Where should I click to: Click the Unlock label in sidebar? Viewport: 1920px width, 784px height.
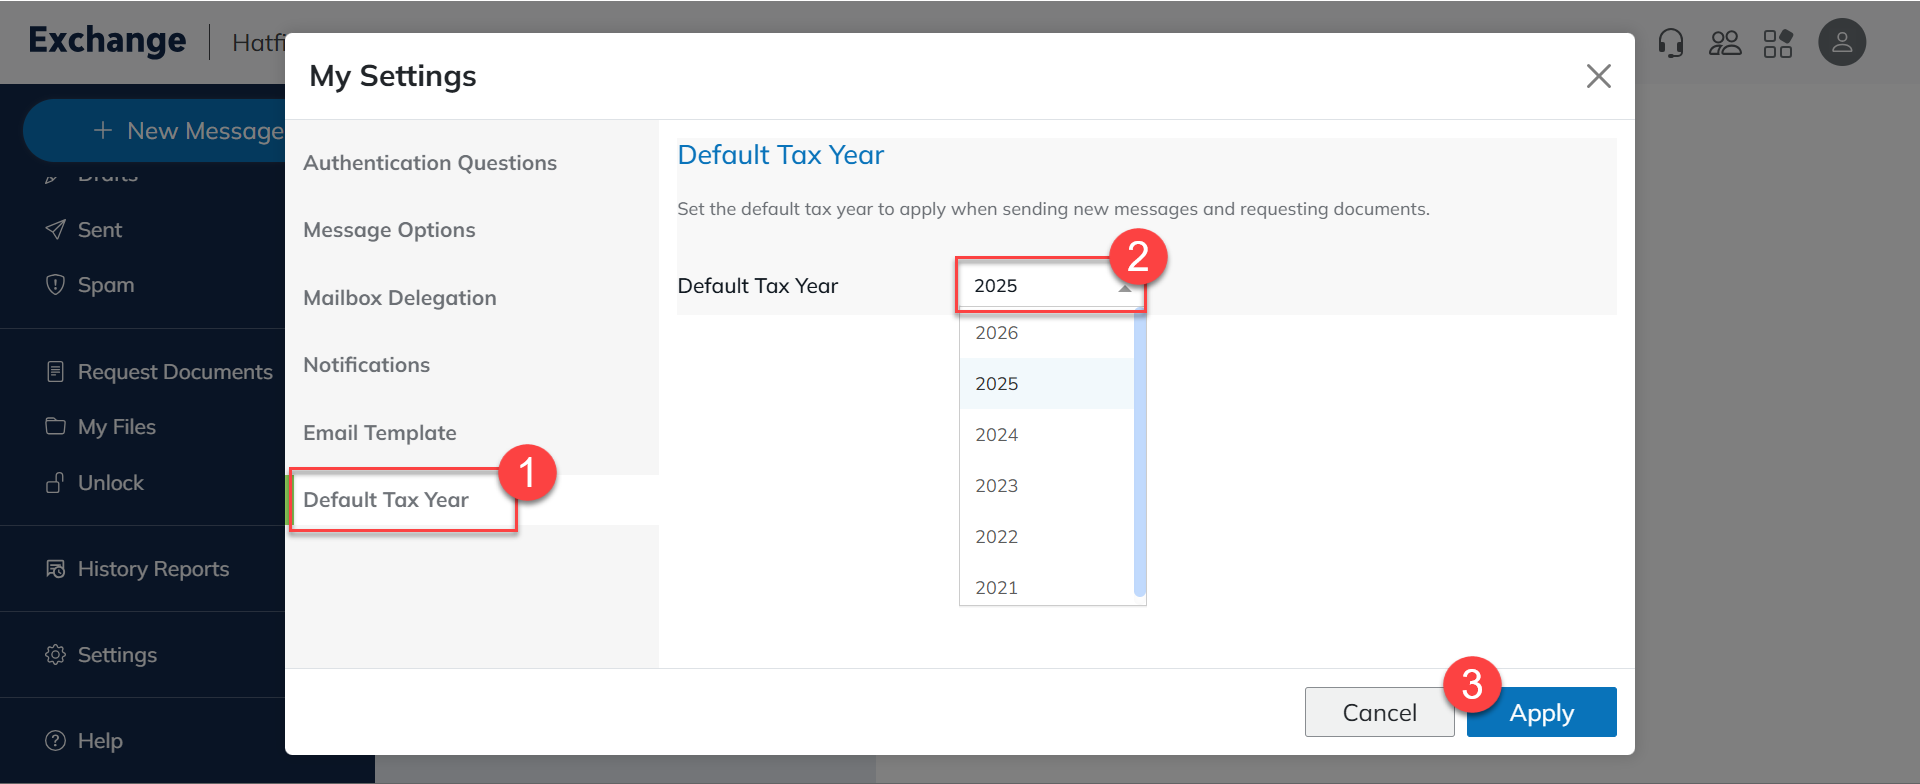click(x=111, y=483)
